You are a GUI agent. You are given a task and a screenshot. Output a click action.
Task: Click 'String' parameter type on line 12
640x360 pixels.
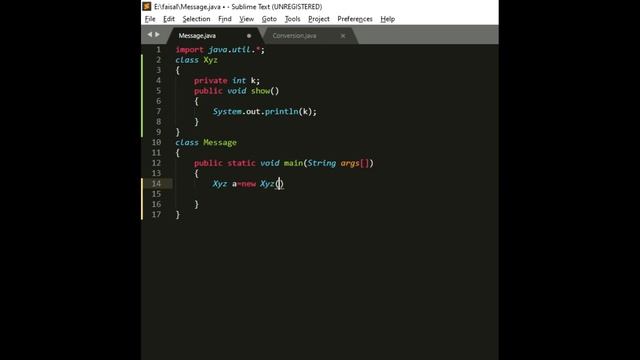[x=322, y=163]
